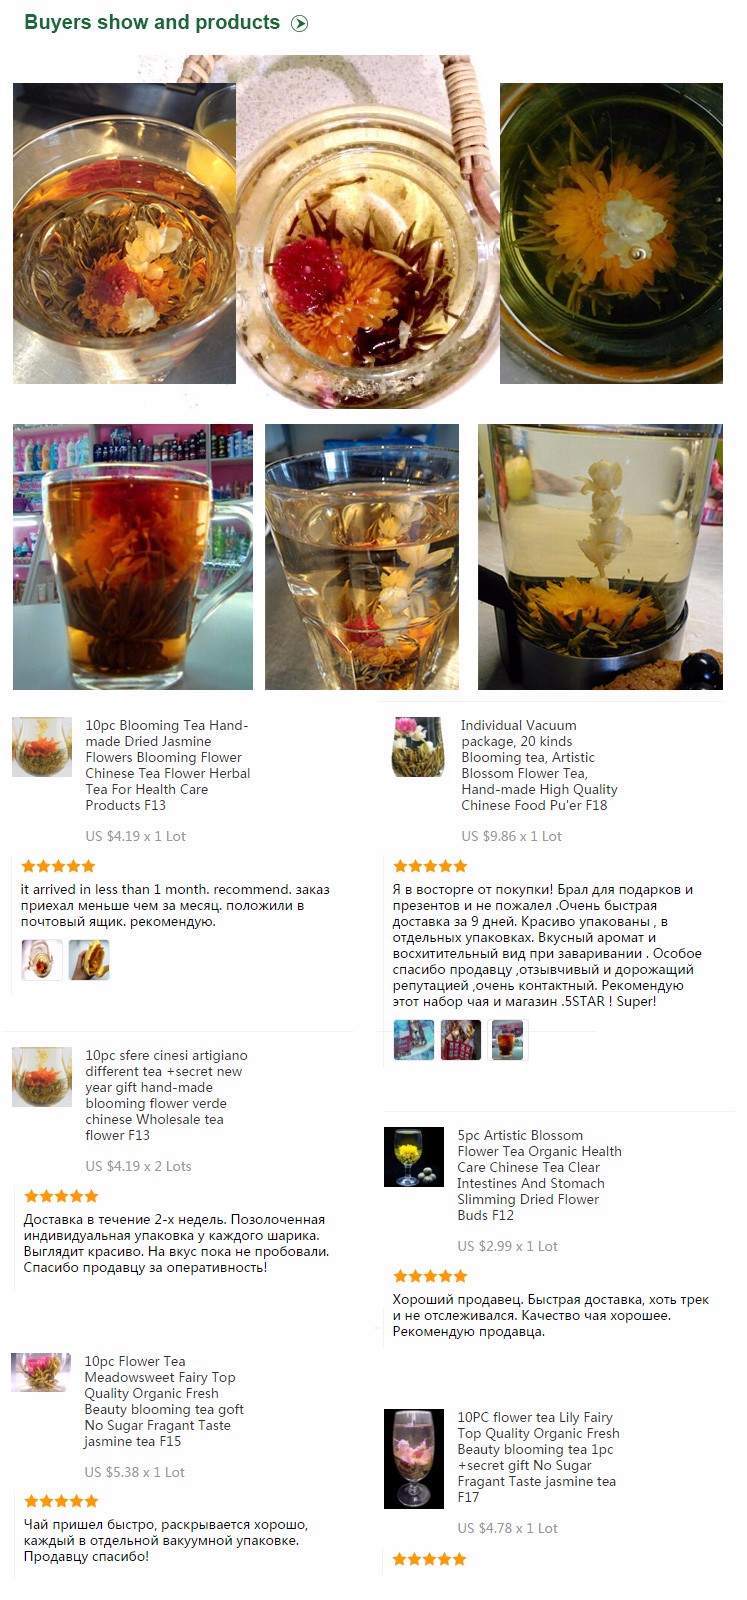This screenshot has width=747, height=1600.
Task: Open 10PC flower tea Lily Fairy title link
Action: coord(538,1457)
